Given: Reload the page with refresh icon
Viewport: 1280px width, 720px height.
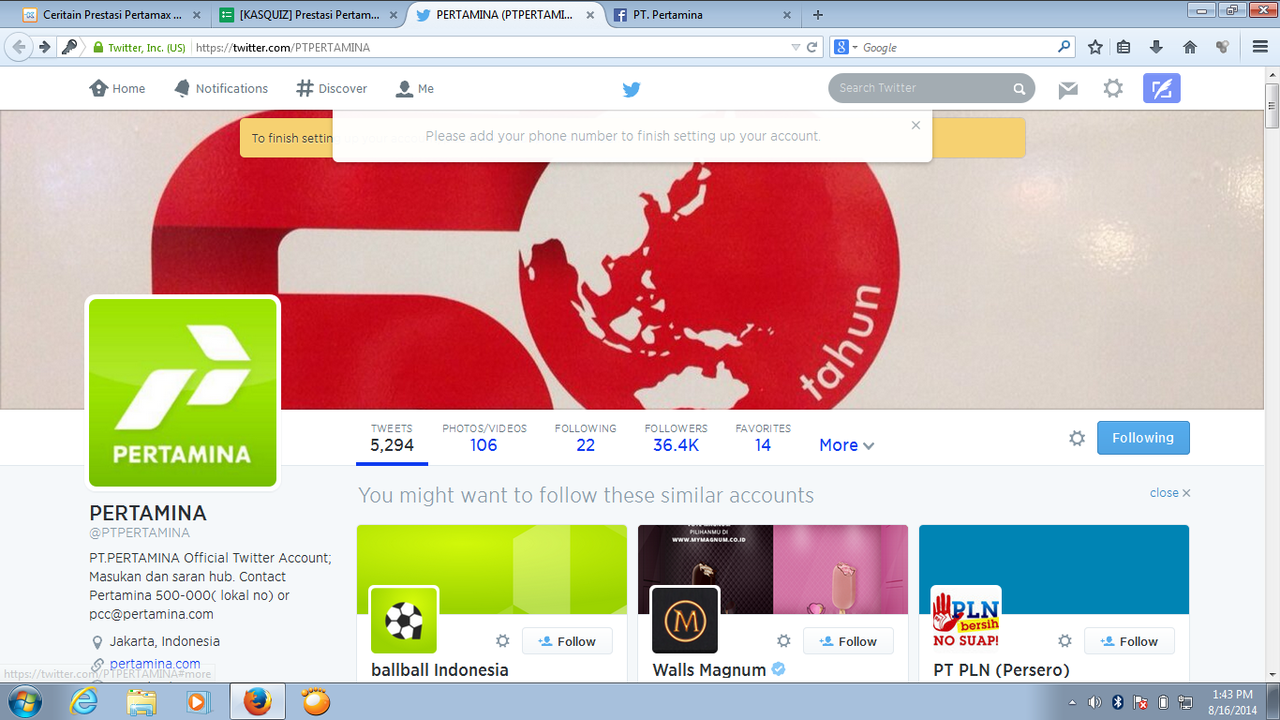Looking at the screenshot, I should [x=812, y=47].
